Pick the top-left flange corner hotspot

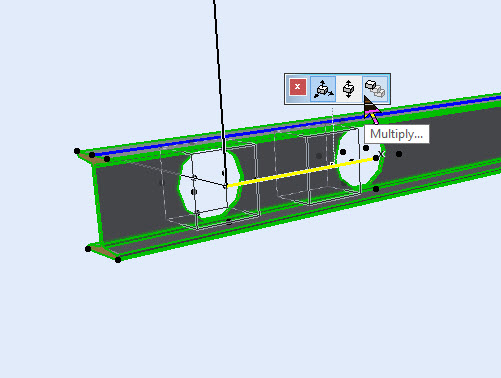click(x=77, y=151)
